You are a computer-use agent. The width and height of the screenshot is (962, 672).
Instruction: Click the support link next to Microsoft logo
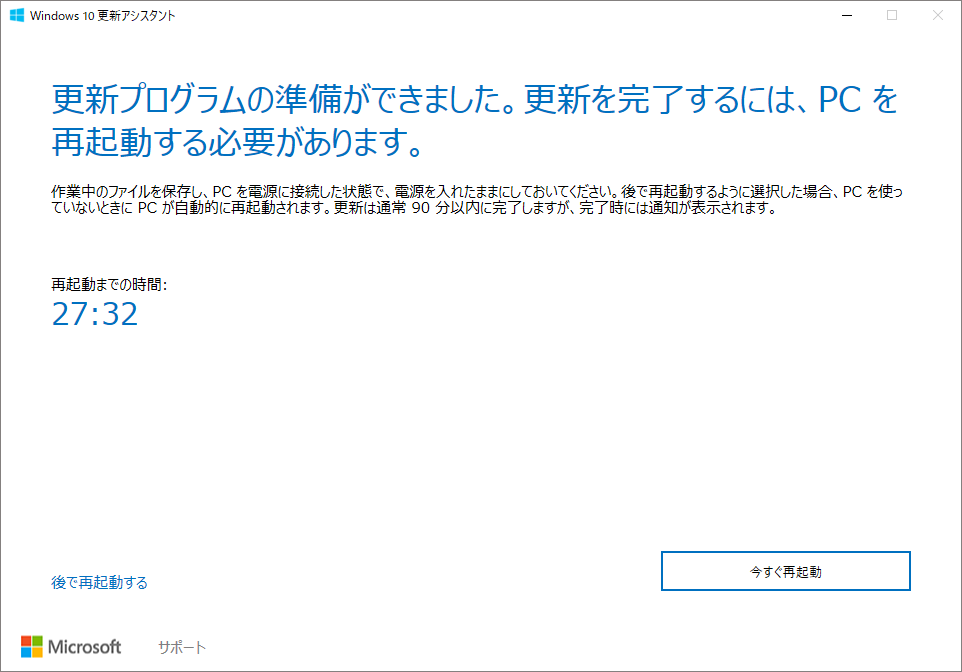click(181, 647)
